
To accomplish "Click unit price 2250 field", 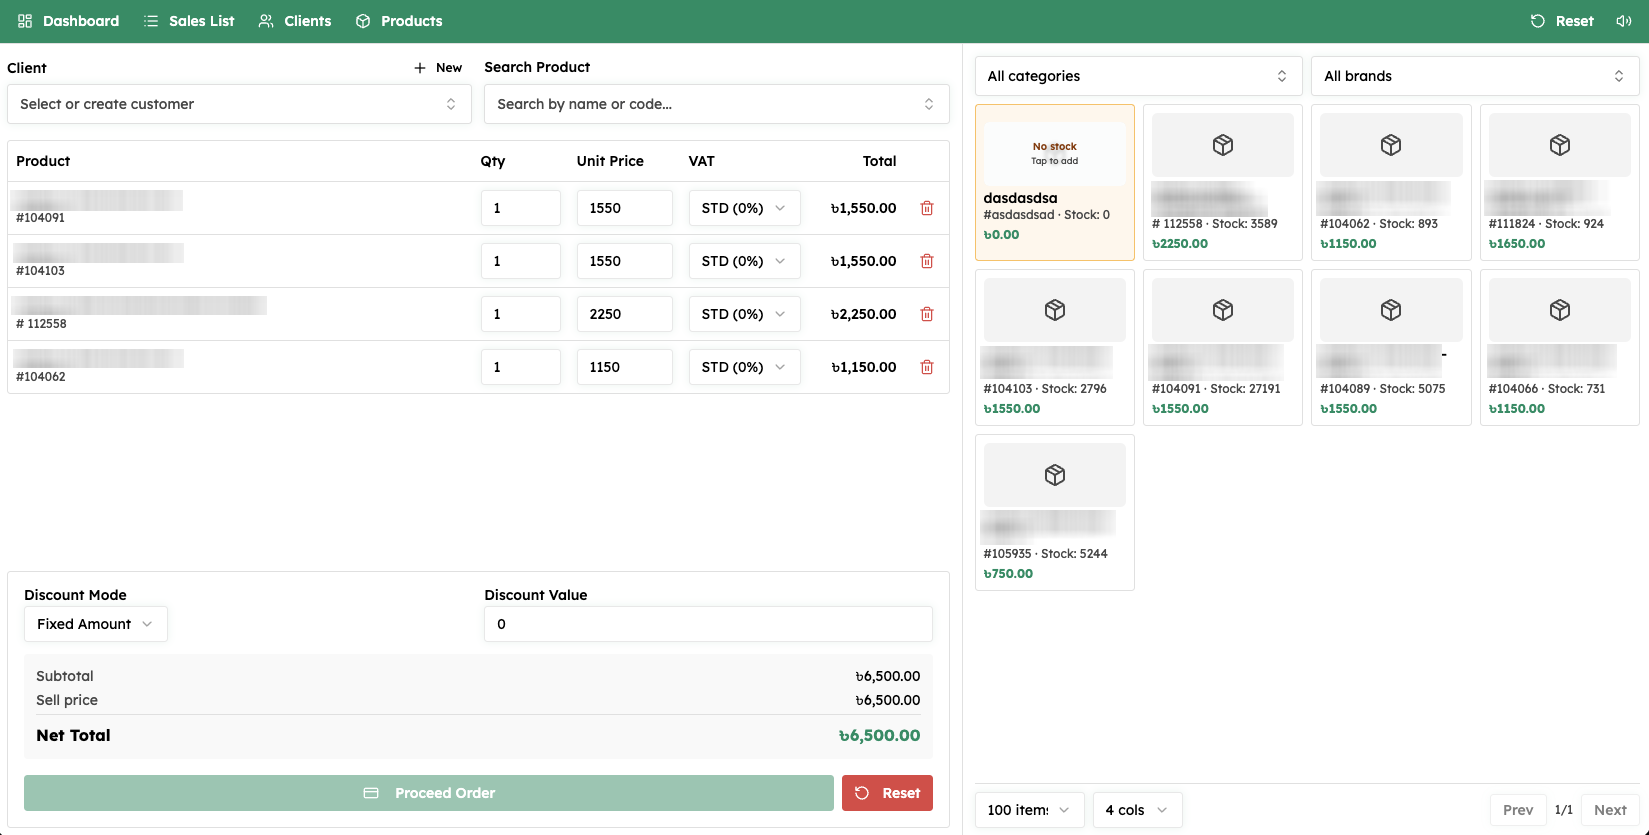I will (x=624, y=314).
